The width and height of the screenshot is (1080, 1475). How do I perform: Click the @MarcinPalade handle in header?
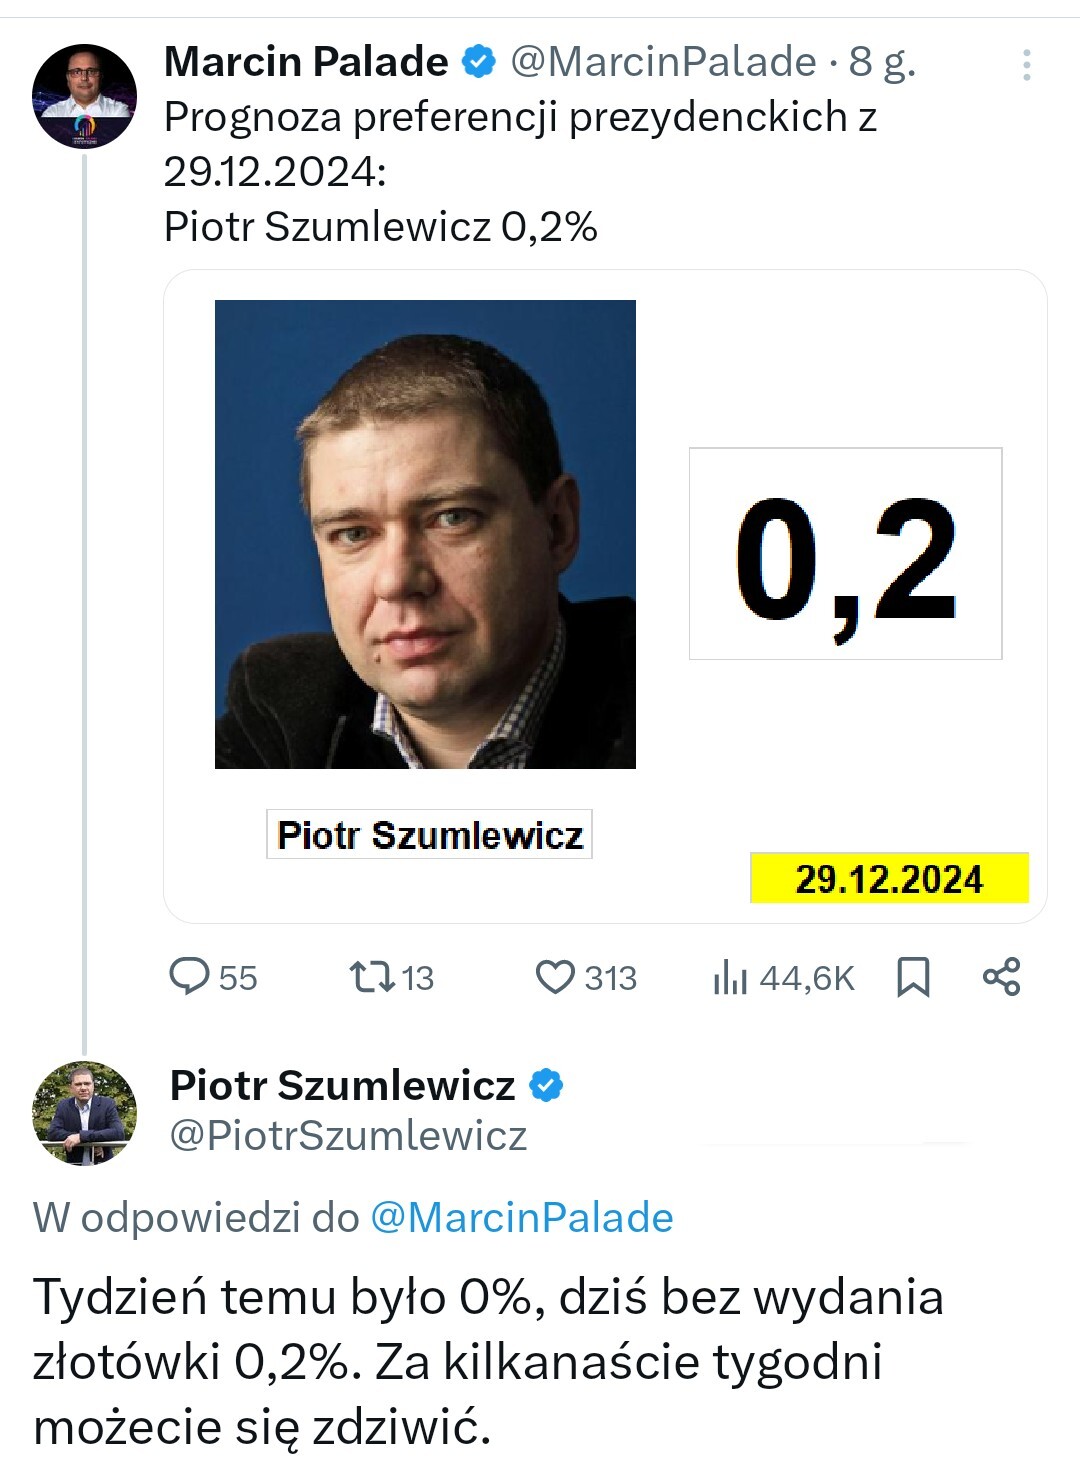tap(663, 62)
